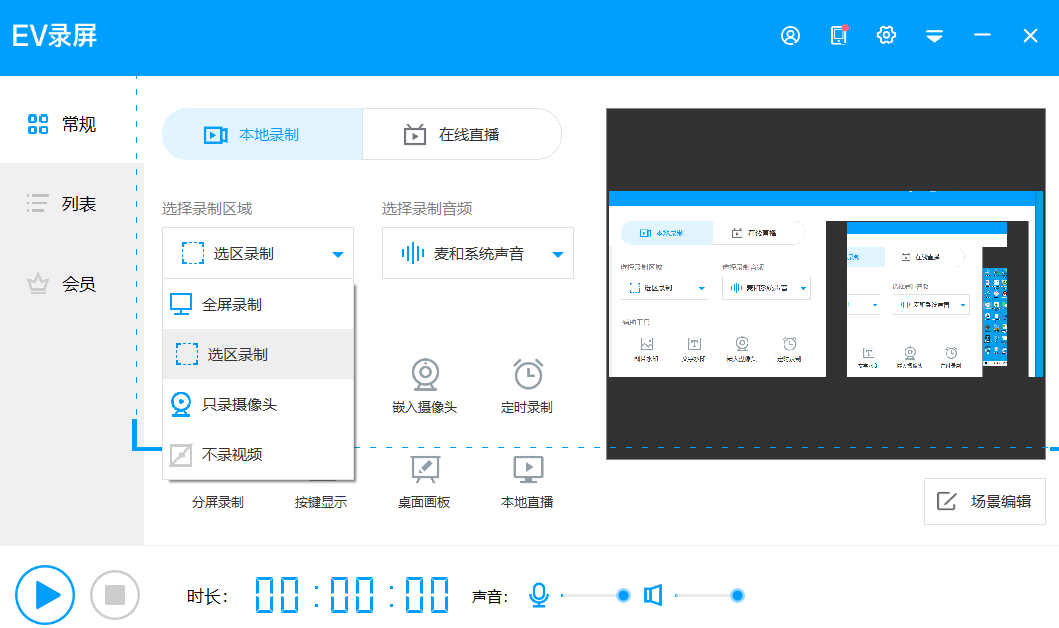Image resolution: width=1059 pixels, height=628 pixels.
Task: Select the 本地录制 tab
Action: (262, 134)
